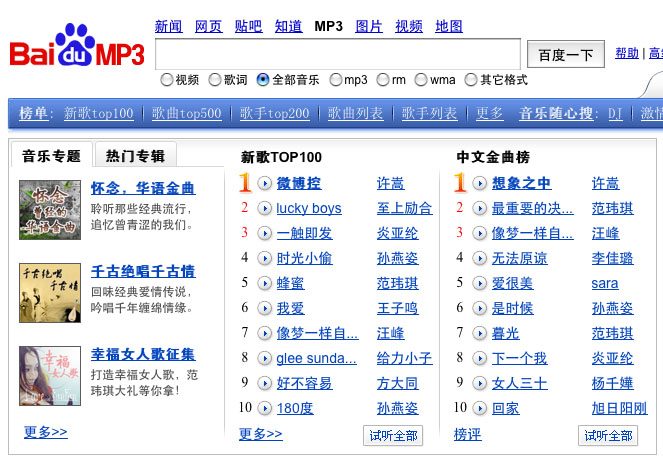Screen dimensions: 663x462
Task: Open 知道 in top navigation
Action: tap(288, 26)
